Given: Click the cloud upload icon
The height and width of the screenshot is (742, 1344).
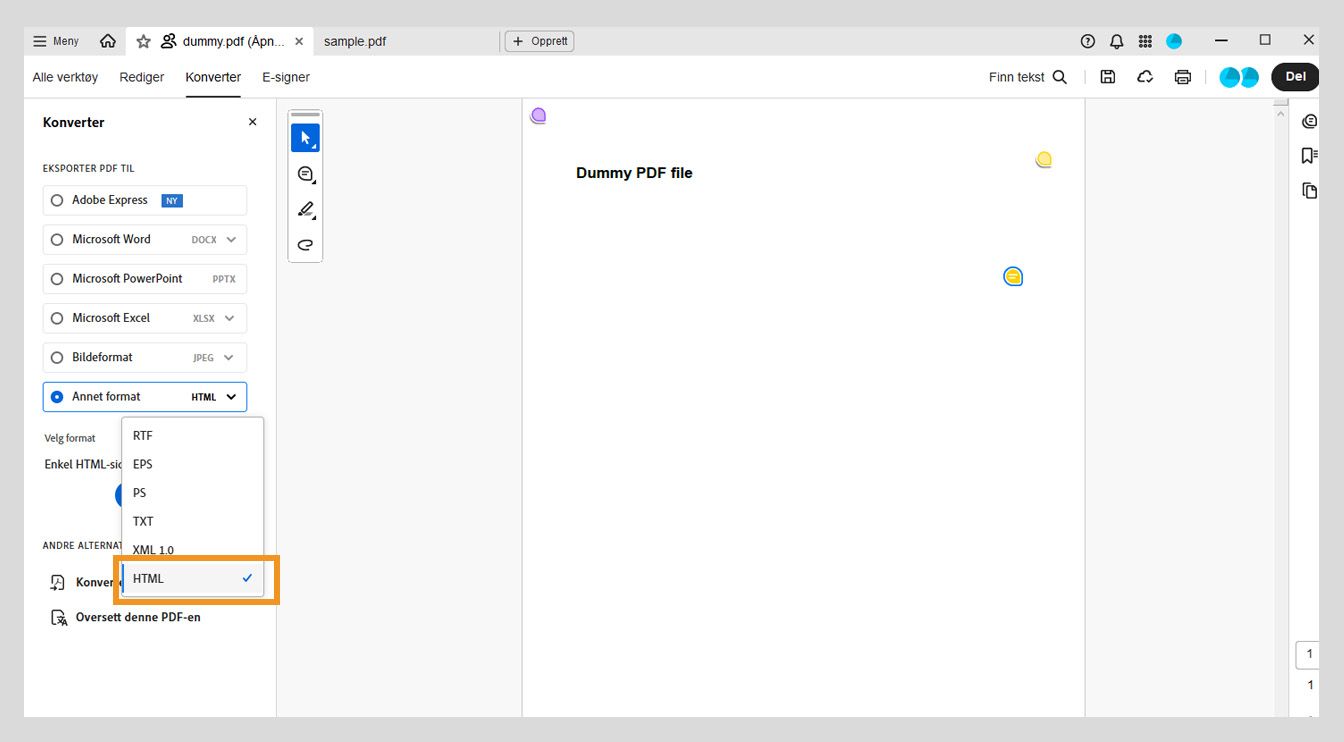Looking at the screenshot, I should click(x=1145, y=77).
